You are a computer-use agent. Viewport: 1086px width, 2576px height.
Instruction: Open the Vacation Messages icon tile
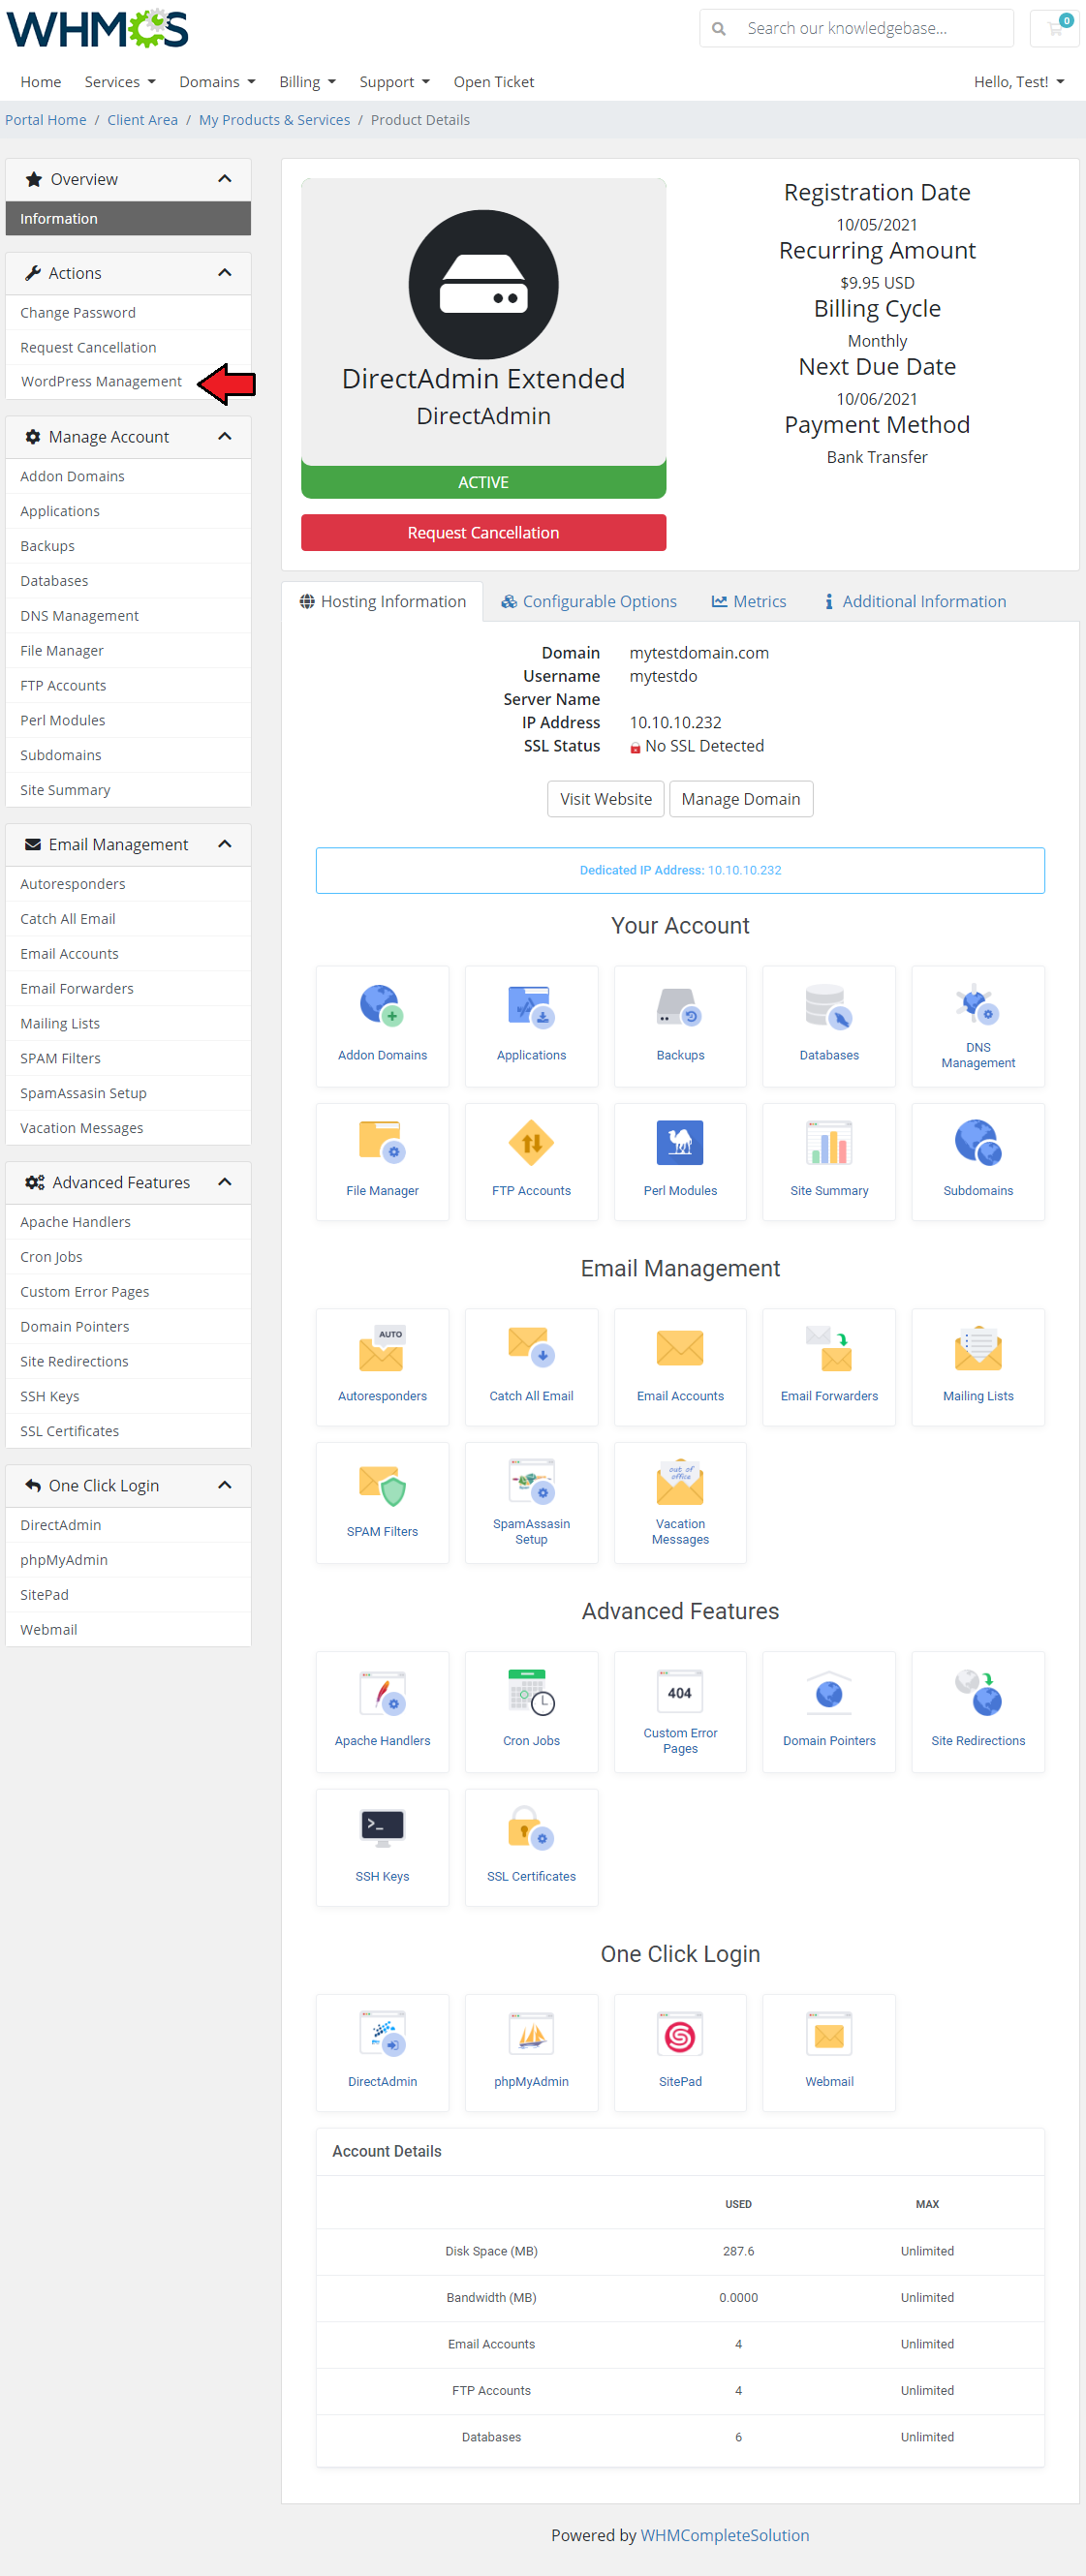680,1503
